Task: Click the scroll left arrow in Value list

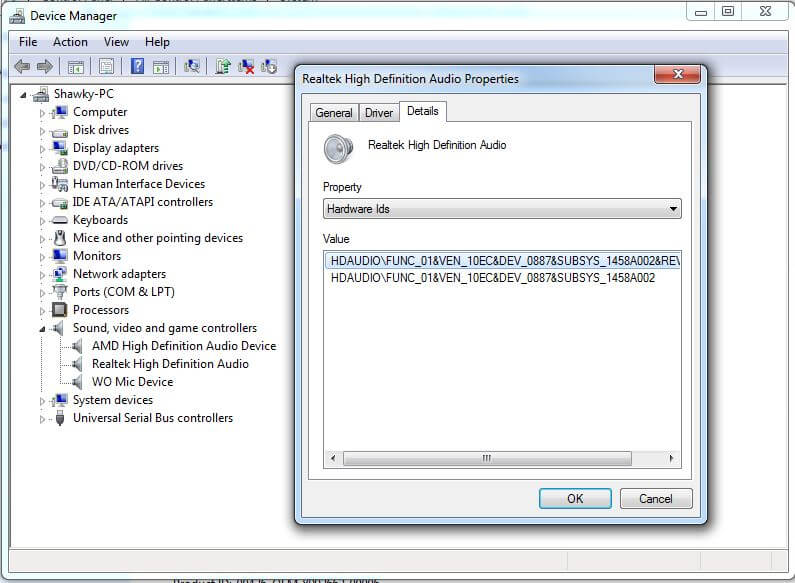Action: (x=333, y=458)
